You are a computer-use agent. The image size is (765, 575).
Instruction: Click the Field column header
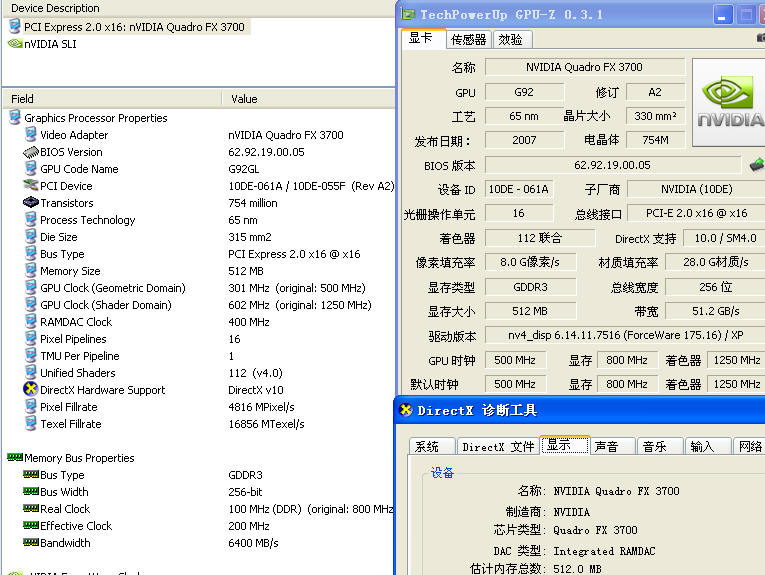[x=112, y=99]
